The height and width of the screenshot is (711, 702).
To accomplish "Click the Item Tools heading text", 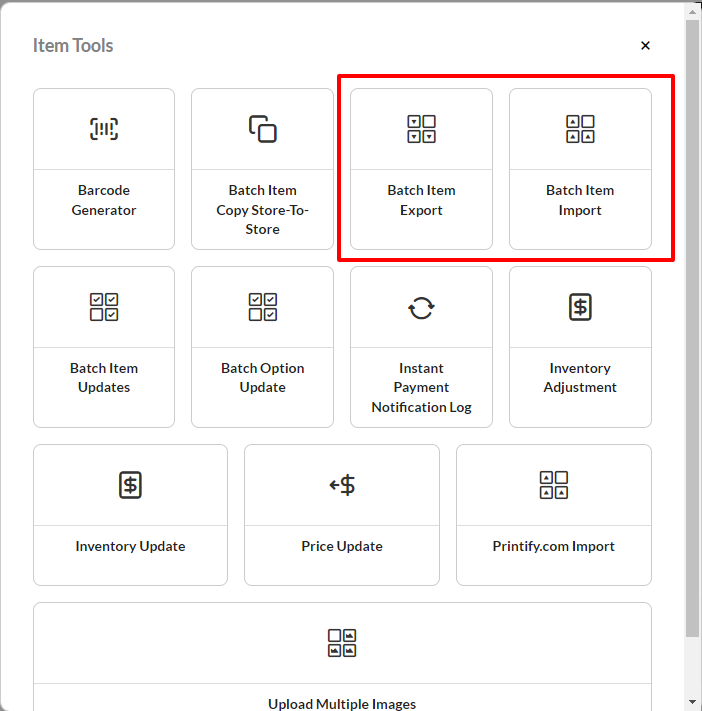I will [73, 45].
